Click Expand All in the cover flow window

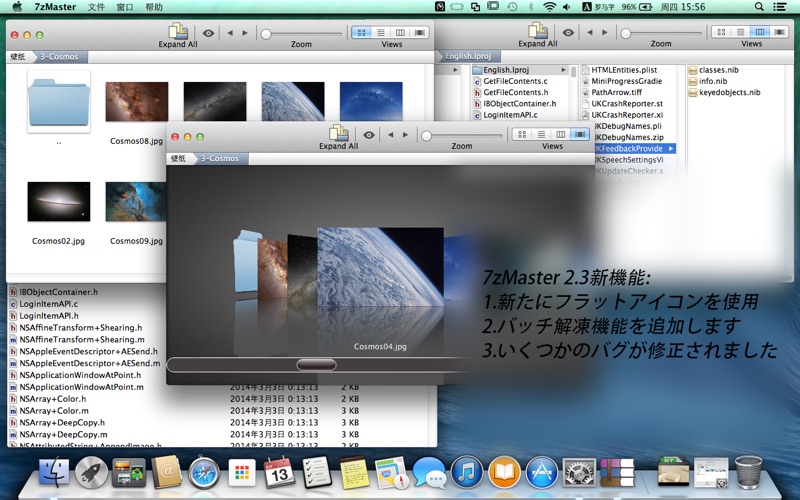click(x=339, y=137)
